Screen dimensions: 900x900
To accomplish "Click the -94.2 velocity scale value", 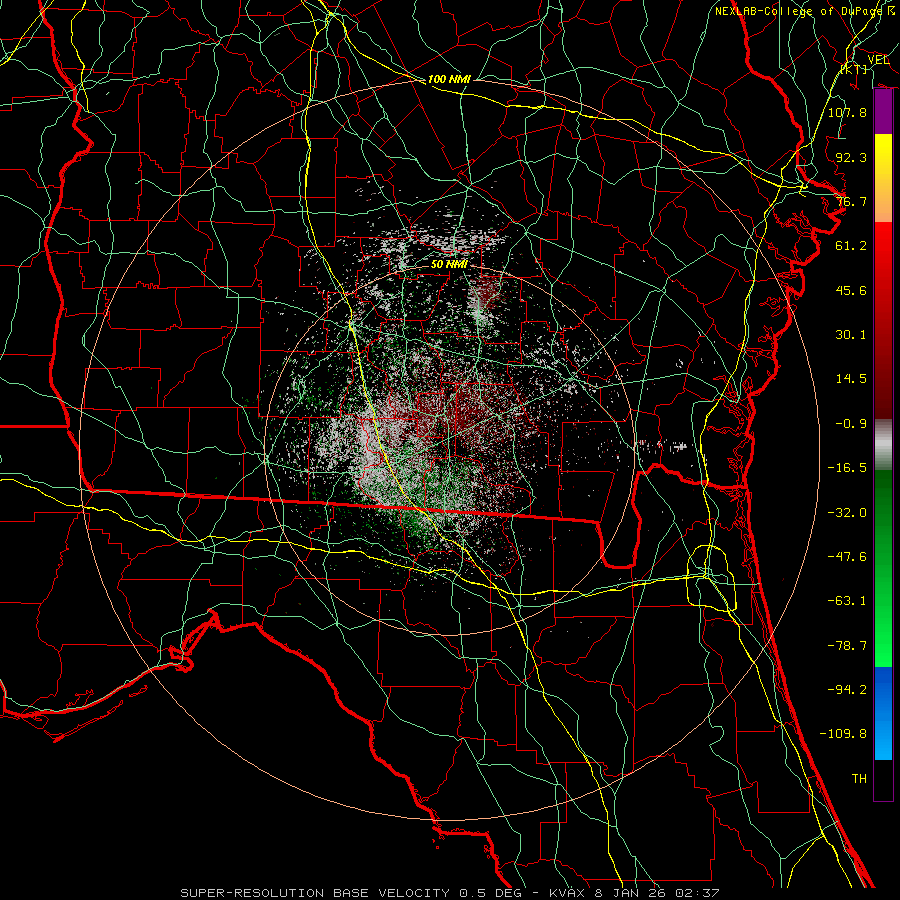I will pyautogui.click(x=847, y=690).
